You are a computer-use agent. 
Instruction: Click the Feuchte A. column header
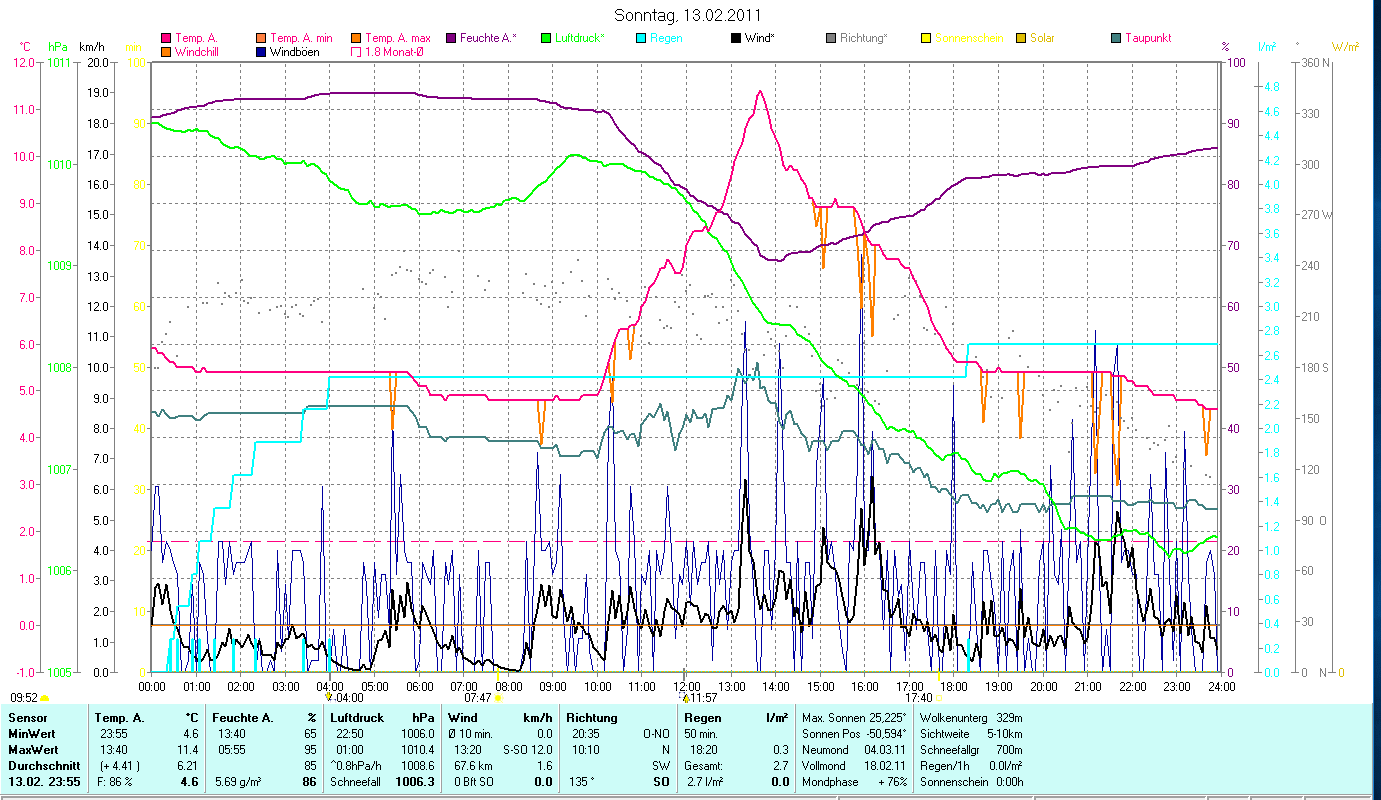(242, 717)
